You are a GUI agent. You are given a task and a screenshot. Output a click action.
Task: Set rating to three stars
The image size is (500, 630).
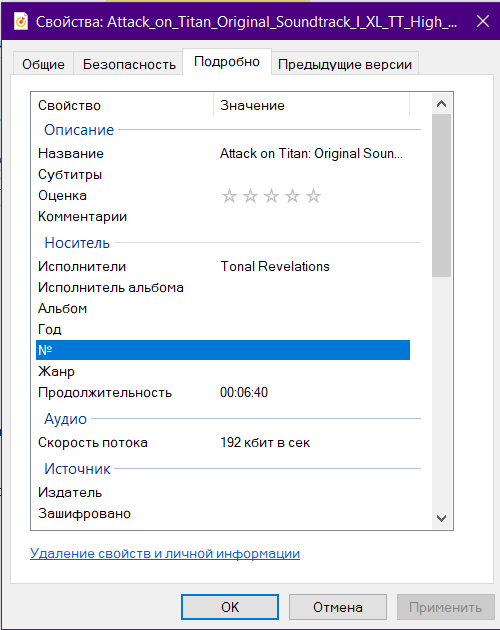pyautogui.click(x=271, y=196)
